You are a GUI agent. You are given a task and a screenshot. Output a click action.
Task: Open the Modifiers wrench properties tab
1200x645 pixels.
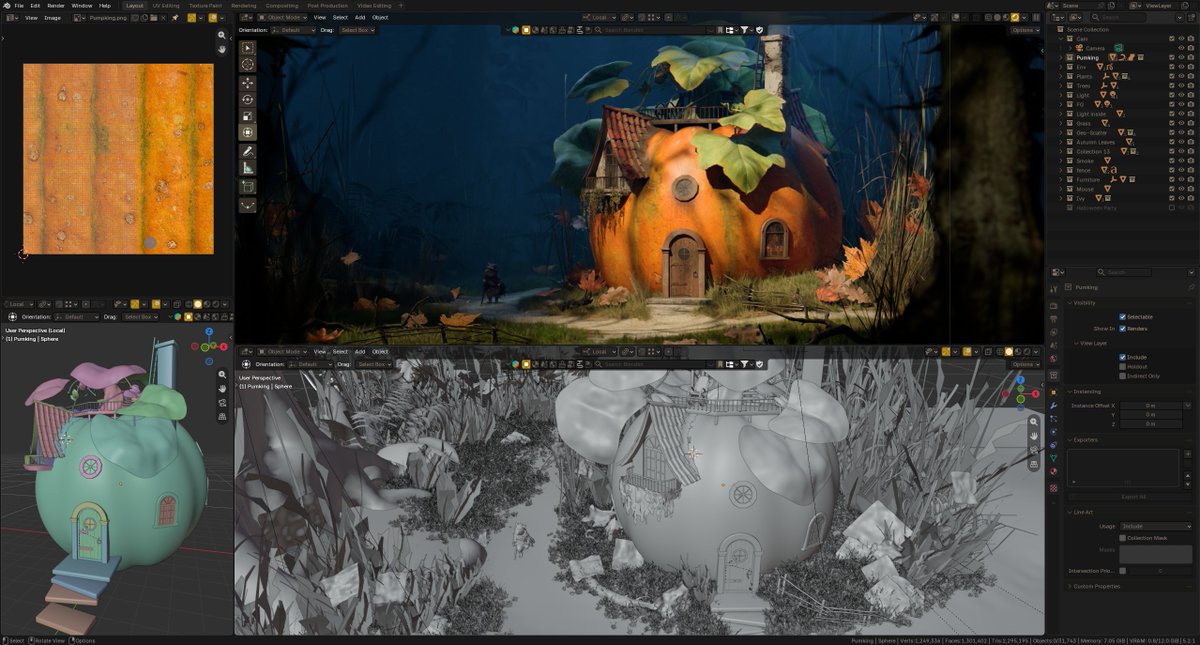click(x=1053, y=405)
